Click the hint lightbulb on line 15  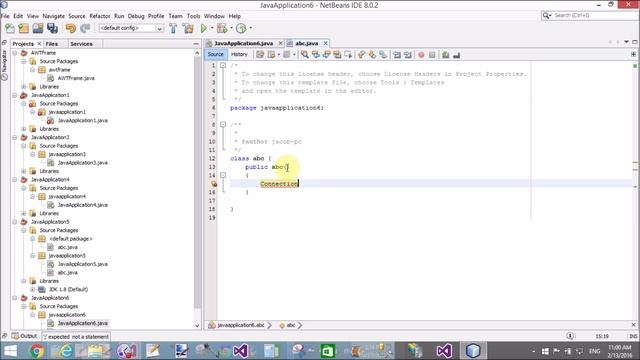tap(214, 184)
